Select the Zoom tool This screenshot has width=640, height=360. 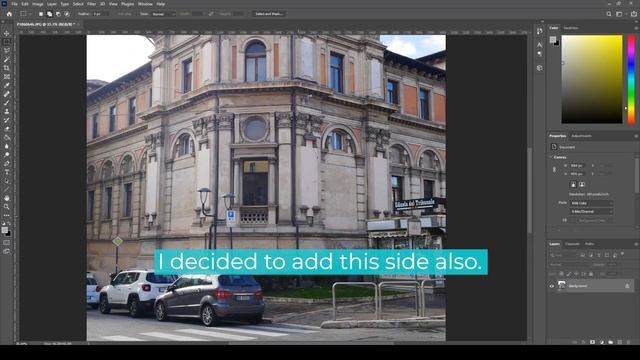click(x=7, y=207)
